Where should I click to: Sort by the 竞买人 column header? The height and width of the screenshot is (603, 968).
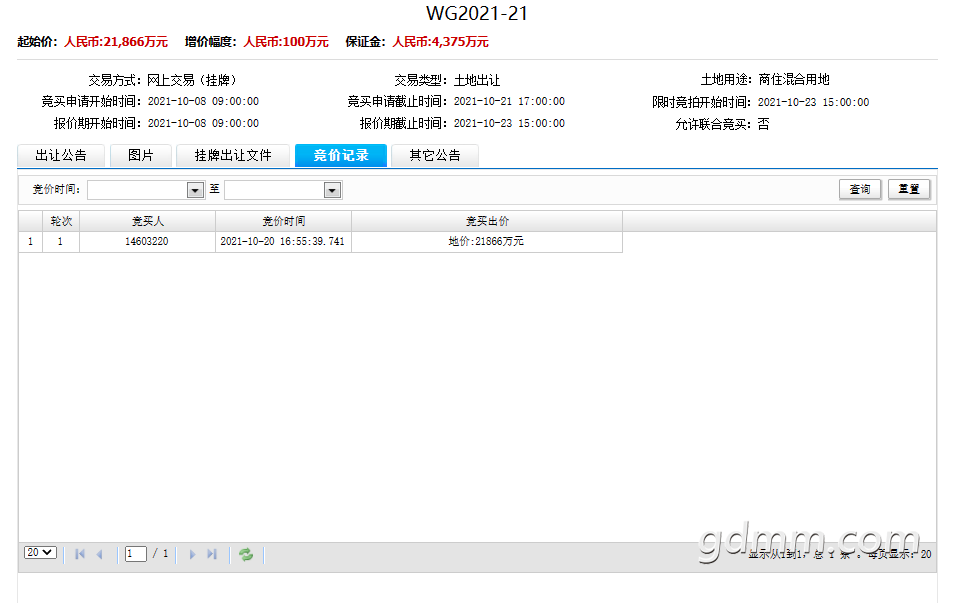point(148,221)
